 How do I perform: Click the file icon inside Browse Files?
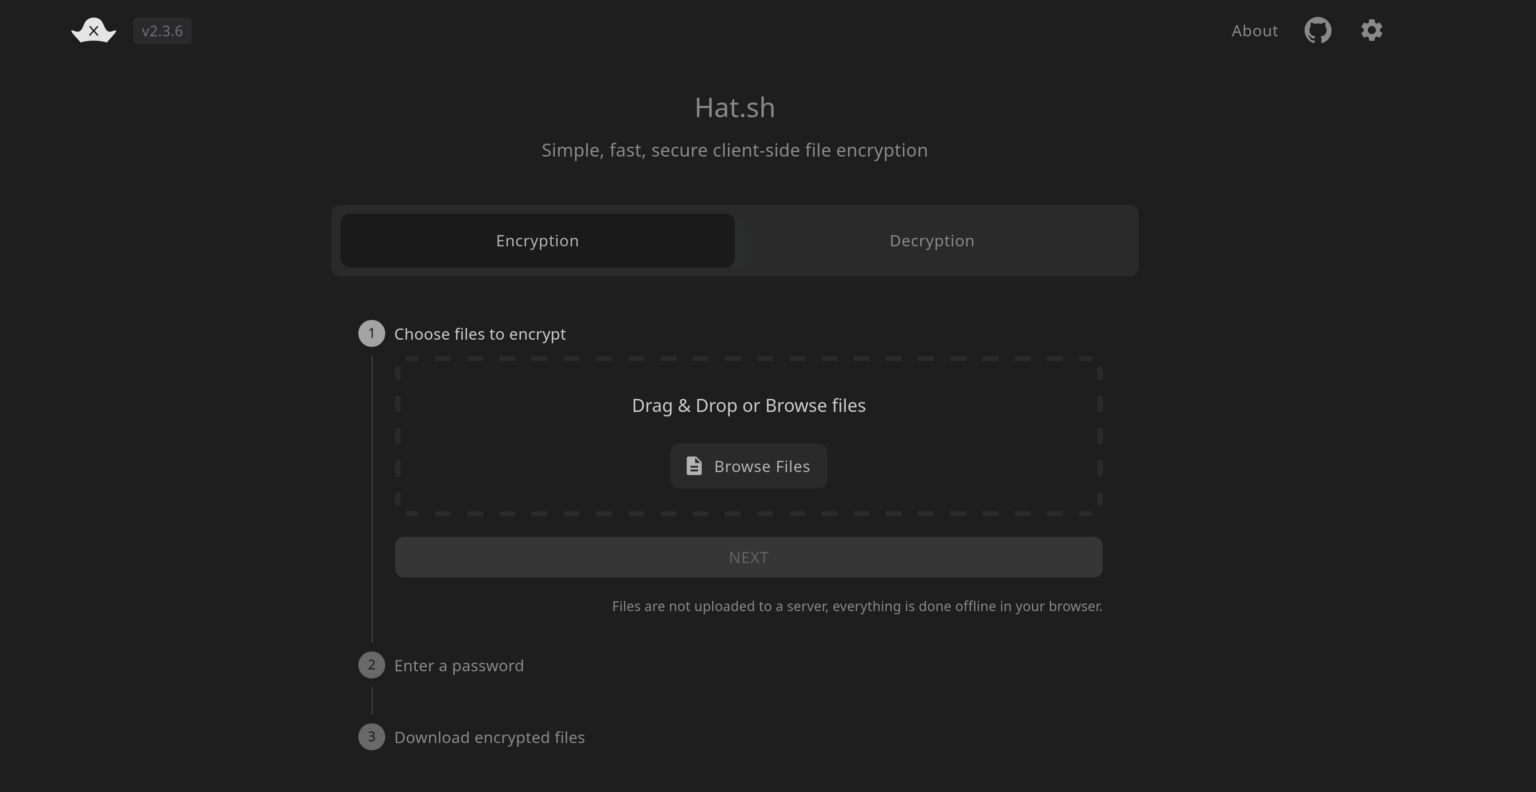[x=695, y=466]
